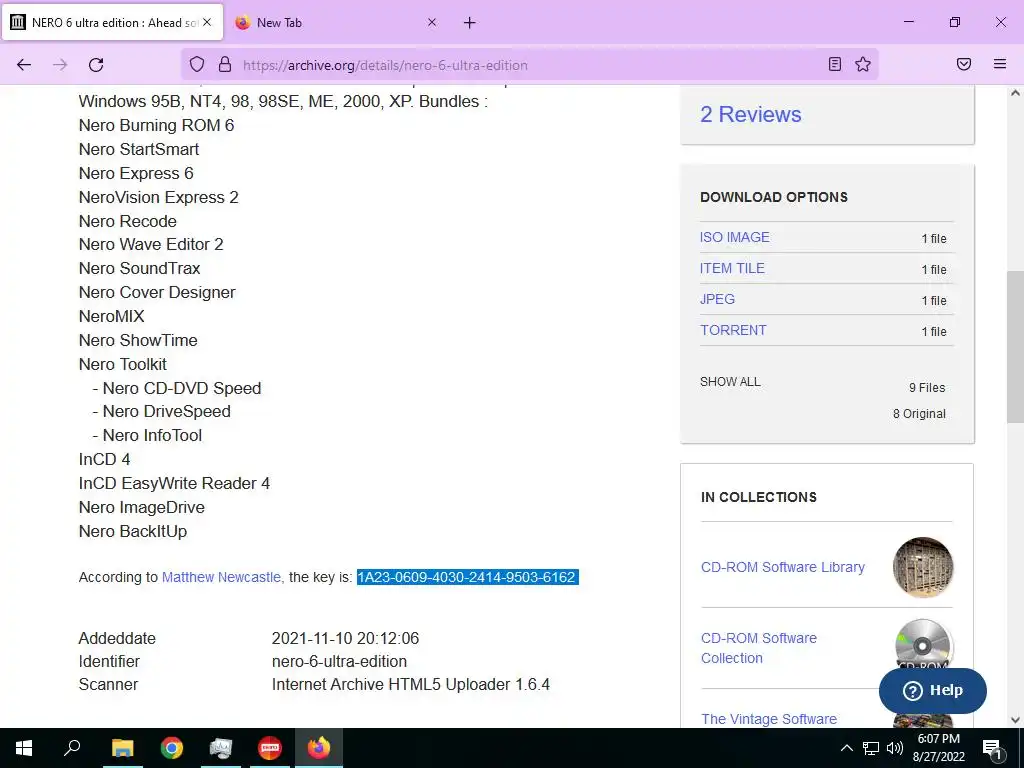Click the Forward navigation arrow
The width and height of the screenshot is (1024, 768).
[60, 65]
